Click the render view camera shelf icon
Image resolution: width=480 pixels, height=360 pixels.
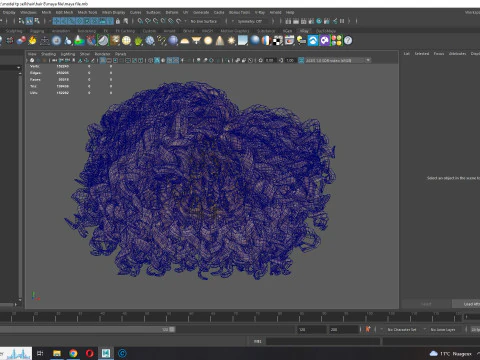[289, 41]
